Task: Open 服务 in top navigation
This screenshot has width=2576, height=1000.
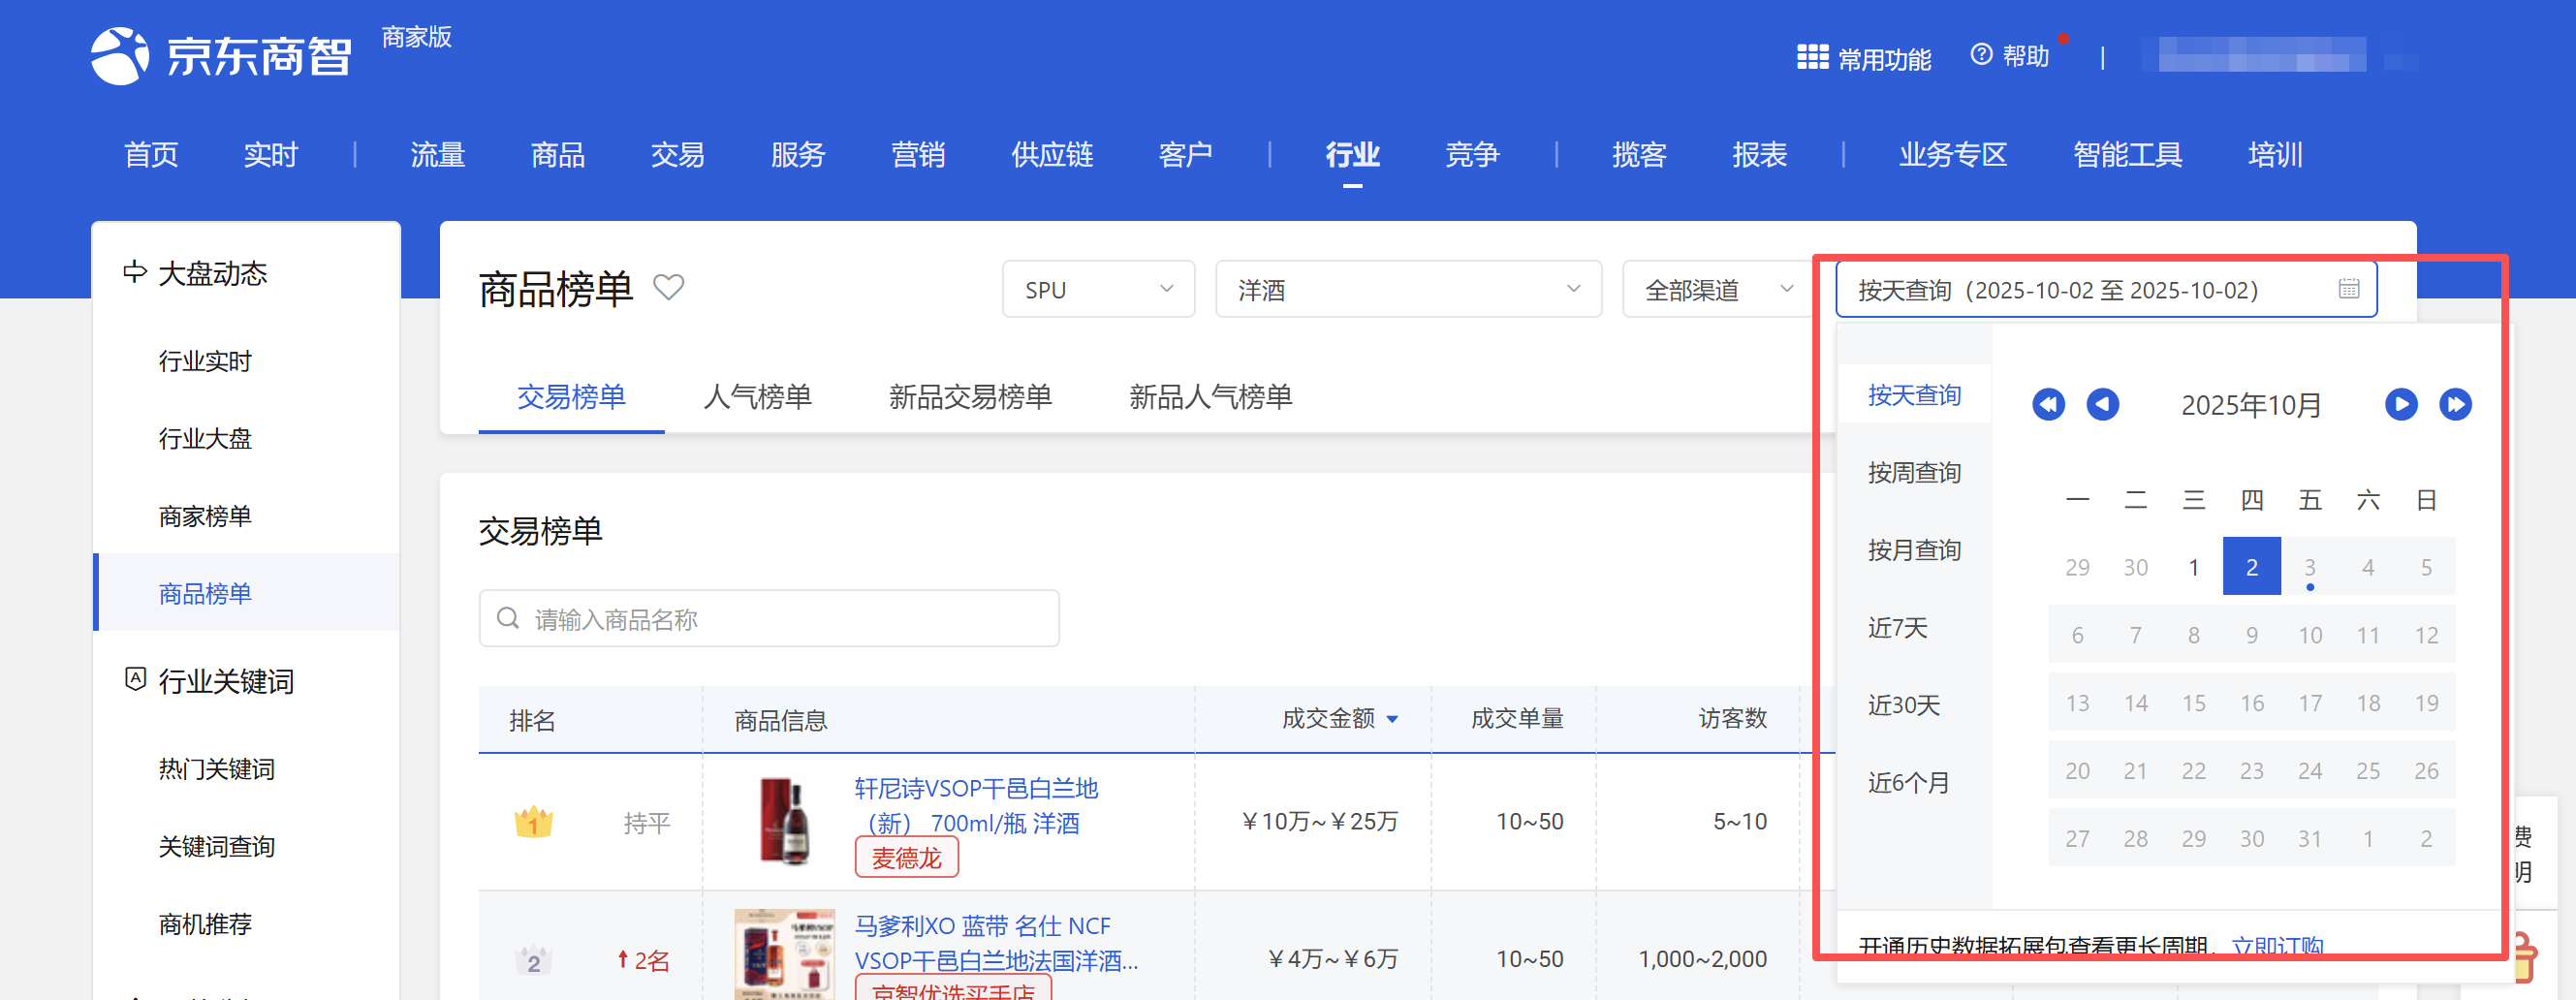Action: pyautogui.click(x=798, y=155)
